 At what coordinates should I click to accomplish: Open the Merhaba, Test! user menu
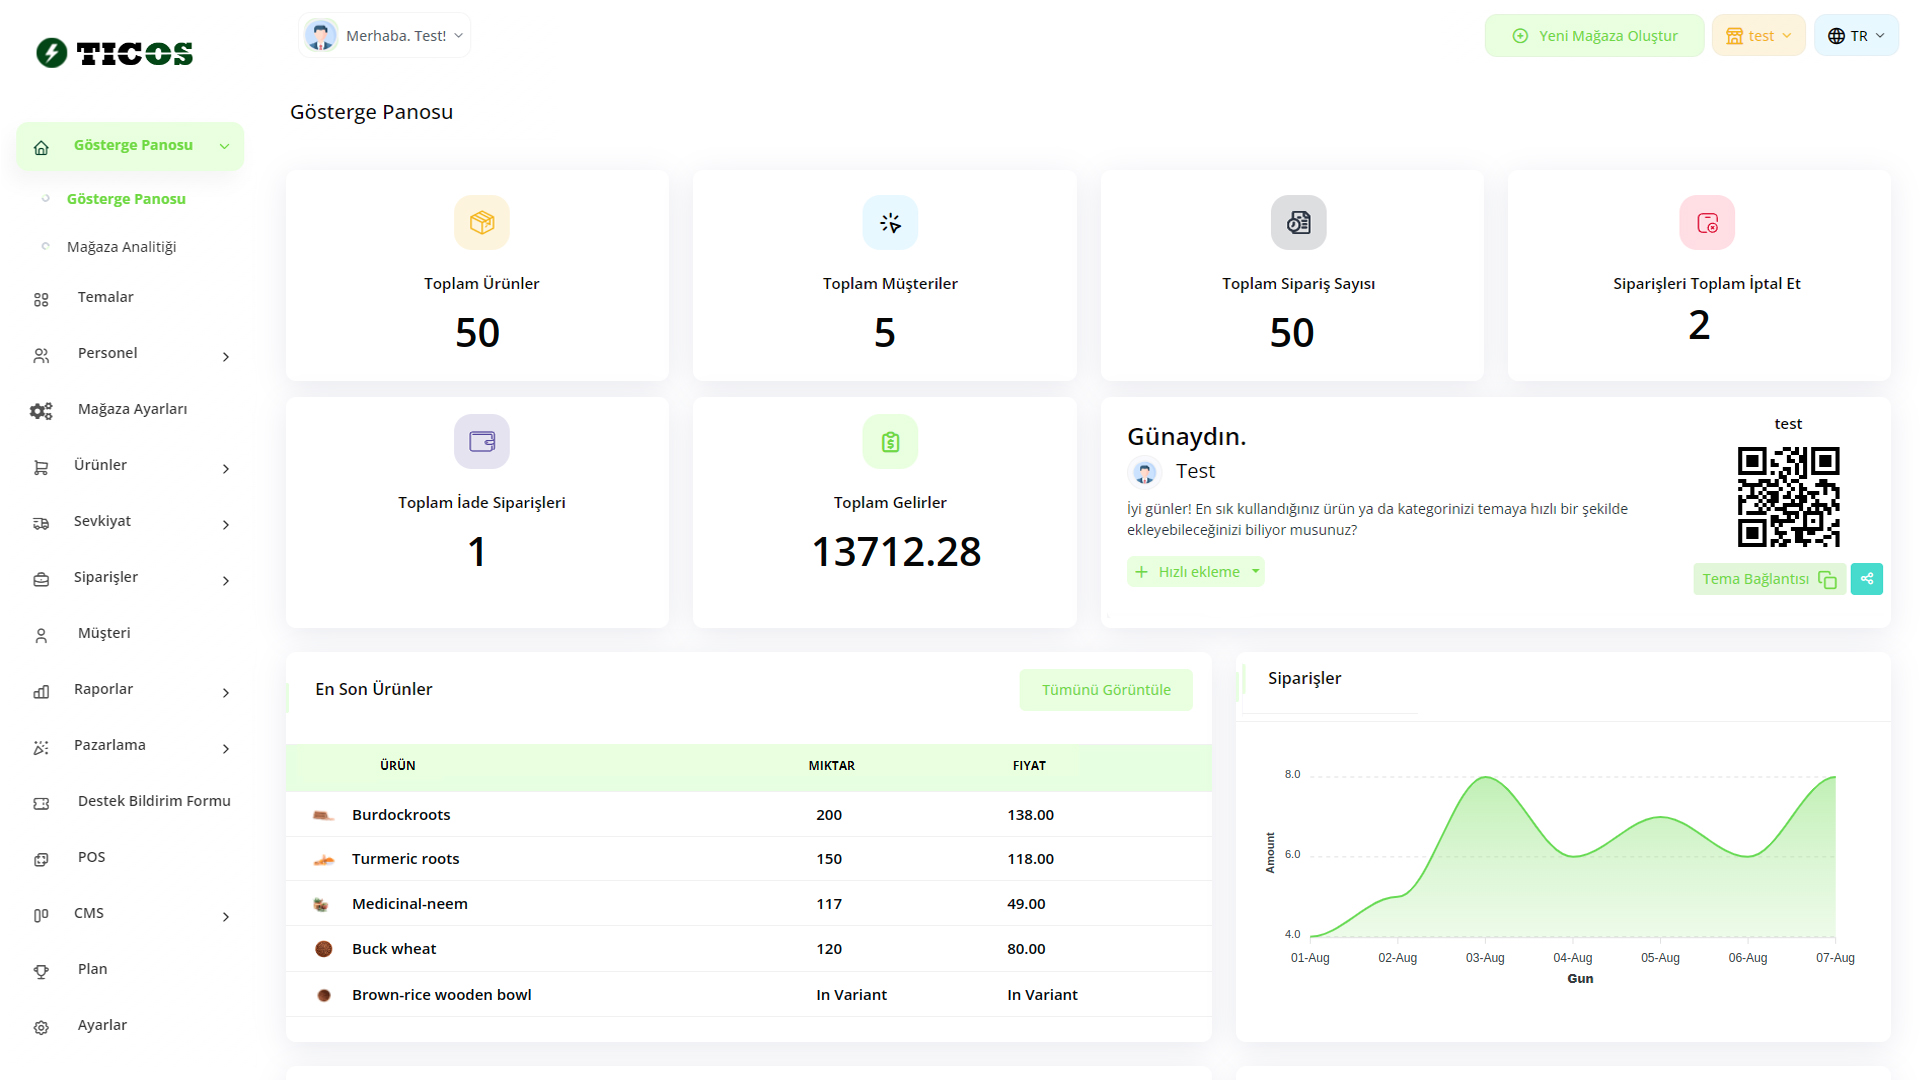click(x=385, y=36)
